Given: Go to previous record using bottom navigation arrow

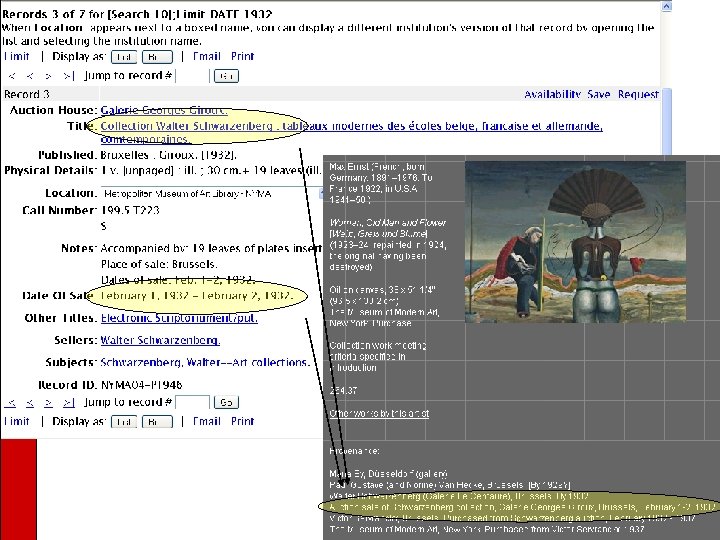Looking at the screenshot, I should tap(30, 403).
